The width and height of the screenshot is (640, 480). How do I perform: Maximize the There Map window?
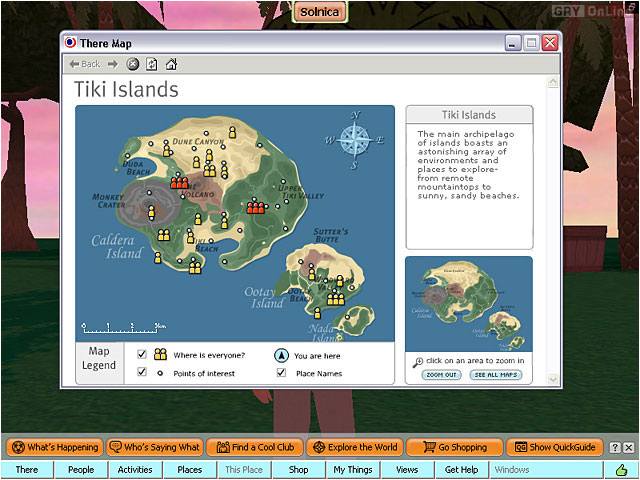pyautogui.click(x=531, y=42)
